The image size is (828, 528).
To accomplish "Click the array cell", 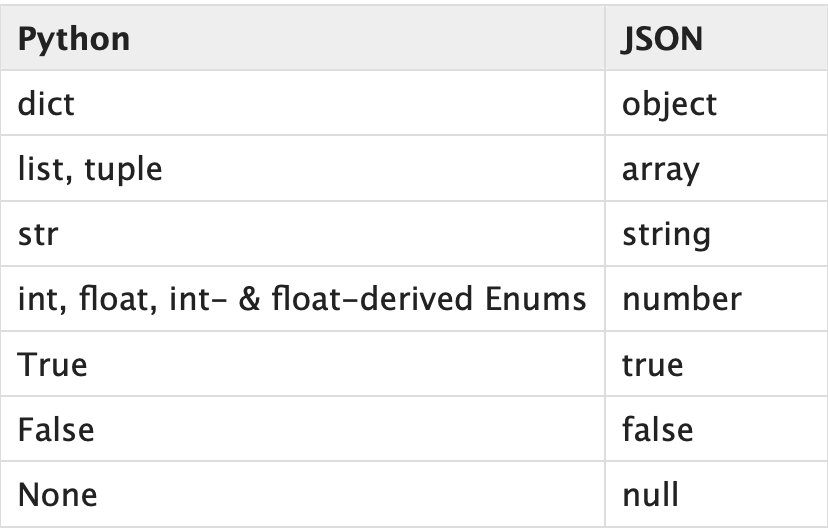I will [x=717, y=168].
